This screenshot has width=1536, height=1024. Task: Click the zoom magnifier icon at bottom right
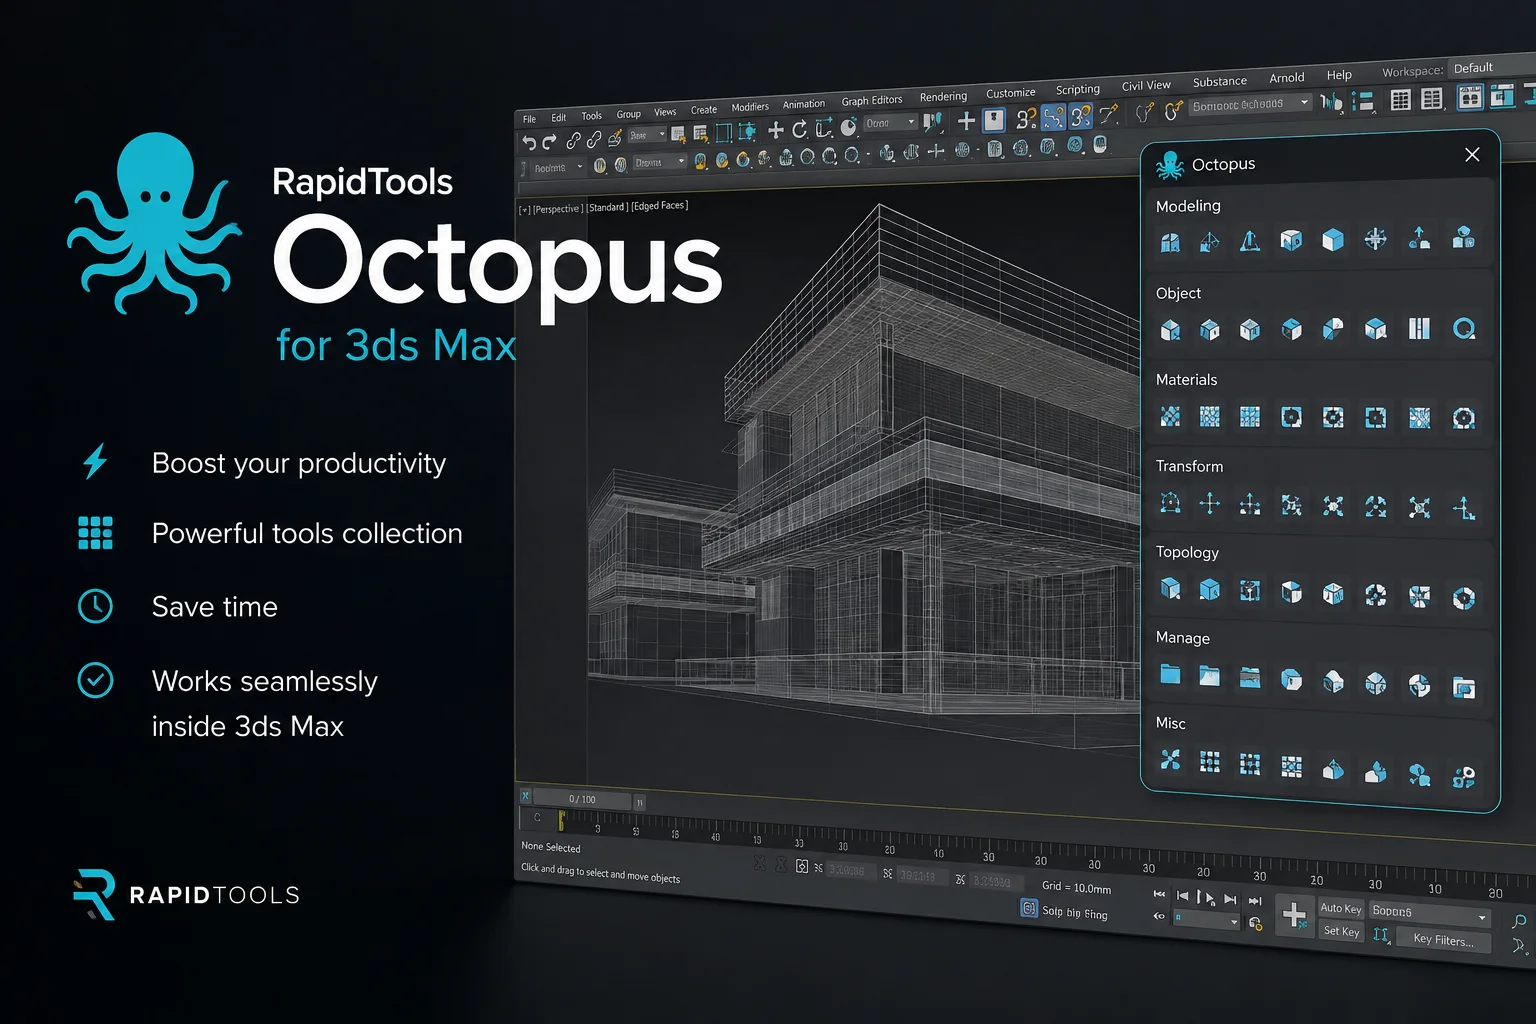[1519, 921]
